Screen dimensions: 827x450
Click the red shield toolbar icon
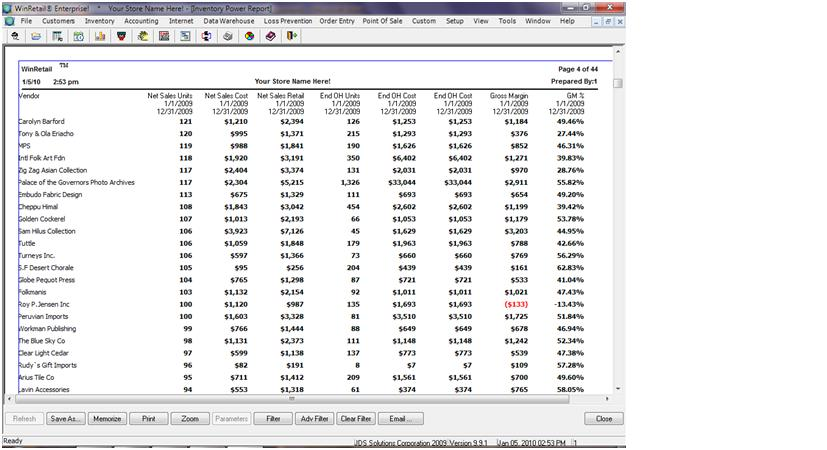[121, 36]
